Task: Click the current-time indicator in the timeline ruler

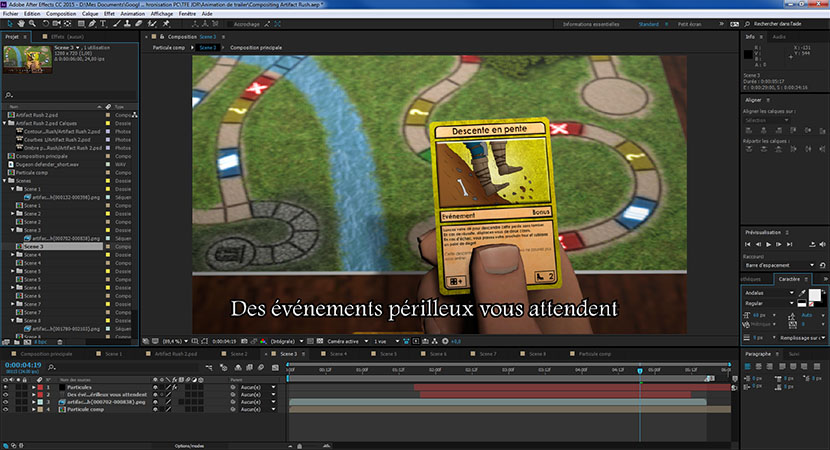Action: tap(640, 371)
